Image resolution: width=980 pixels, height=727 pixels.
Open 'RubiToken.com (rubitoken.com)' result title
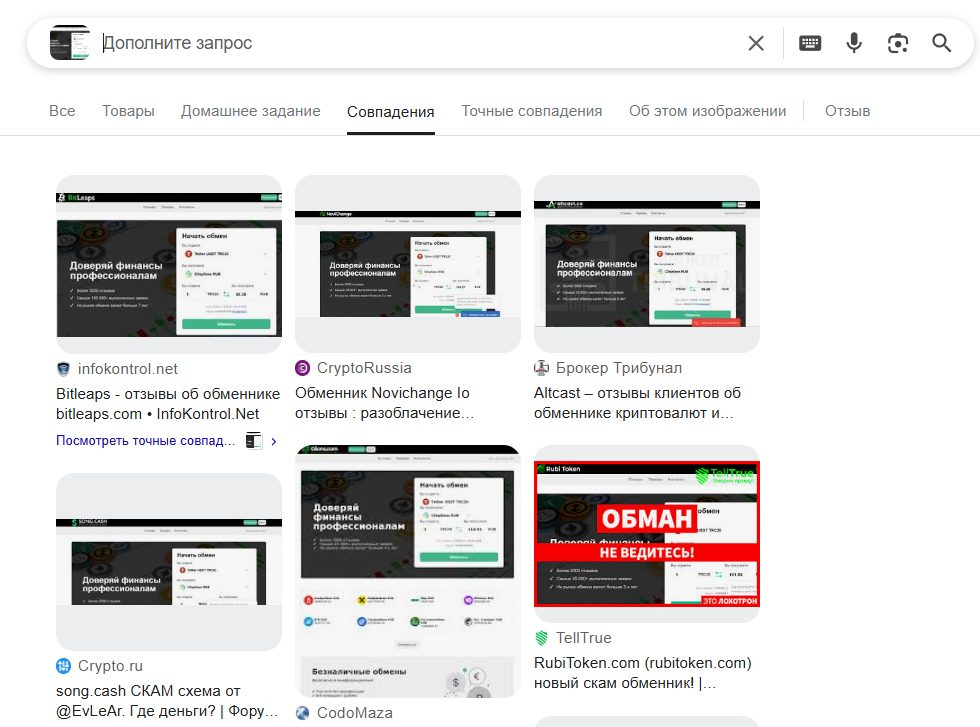click(642, 673)
